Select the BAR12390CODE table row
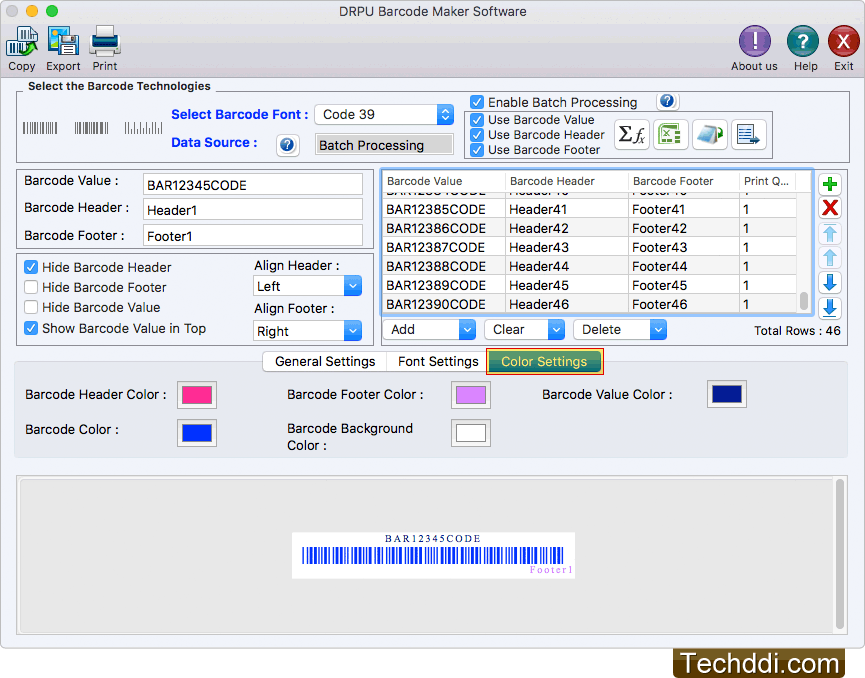 tap(590, 305)
